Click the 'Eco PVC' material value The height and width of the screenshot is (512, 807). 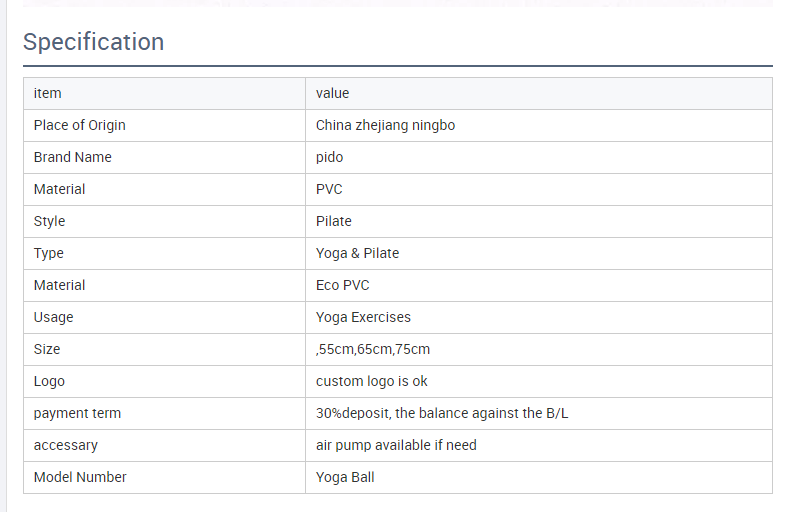coord(343,285)
